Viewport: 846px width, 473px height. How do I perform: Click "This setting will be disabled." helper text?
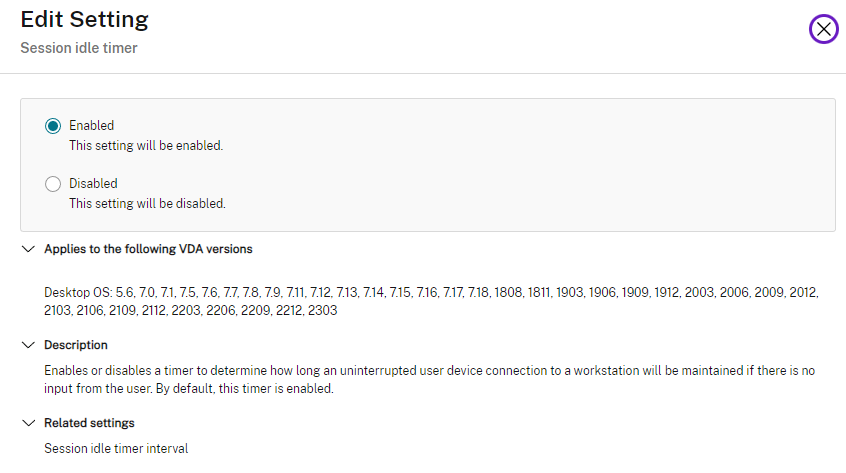(x=147, y=204)
